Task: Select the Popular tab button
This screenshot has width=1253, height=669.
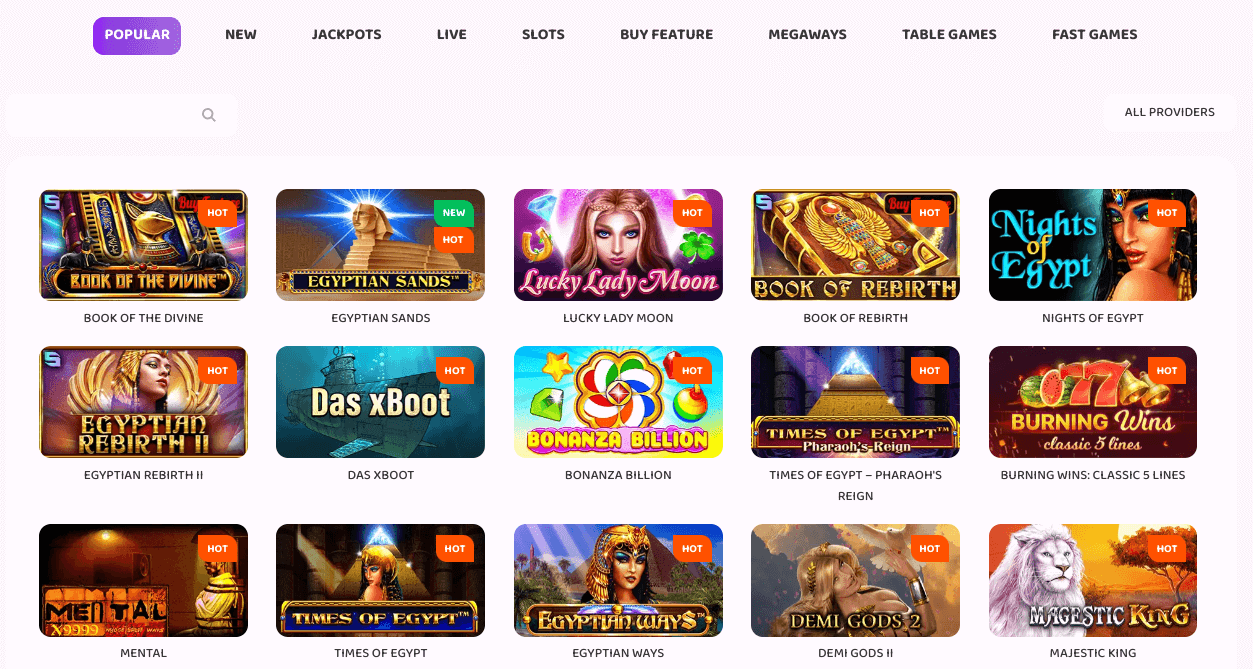Action: click(x=137, y=35)
